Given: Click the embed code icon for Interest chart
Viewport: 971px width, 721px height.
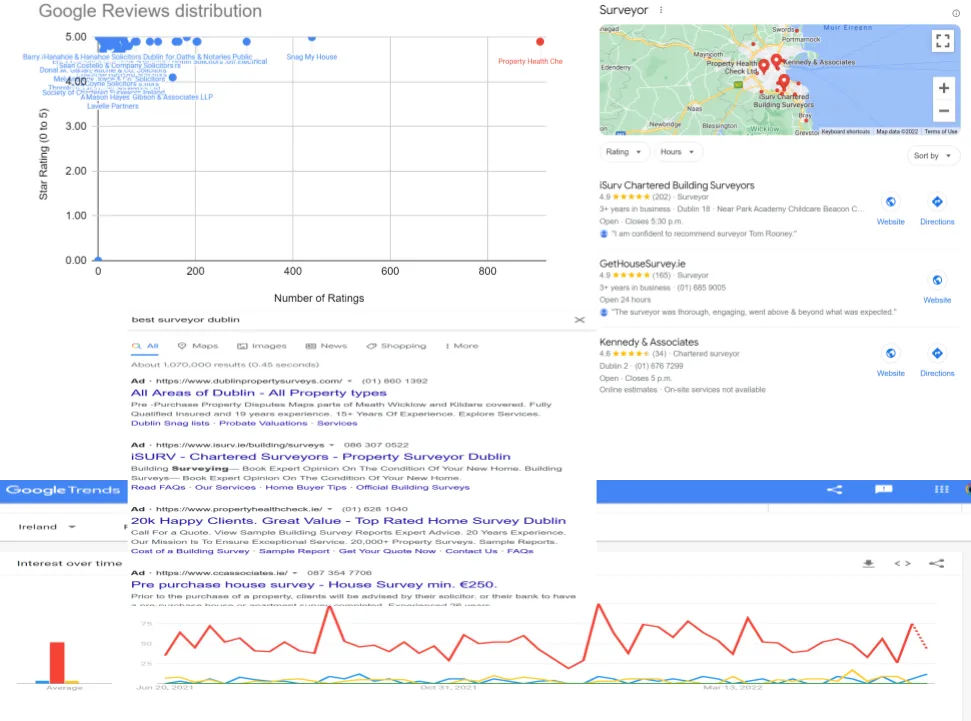Looking at the screenshot, I should pyautogui.click(x=902, y=563).
